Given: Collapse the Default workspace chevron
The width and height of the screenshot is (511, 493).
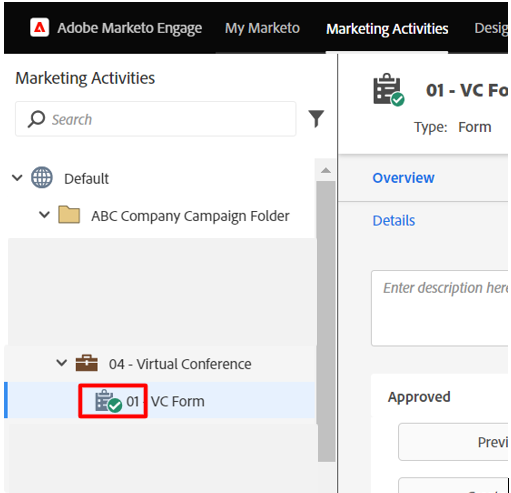Looking at the screenshot, I should coord(17,178).
